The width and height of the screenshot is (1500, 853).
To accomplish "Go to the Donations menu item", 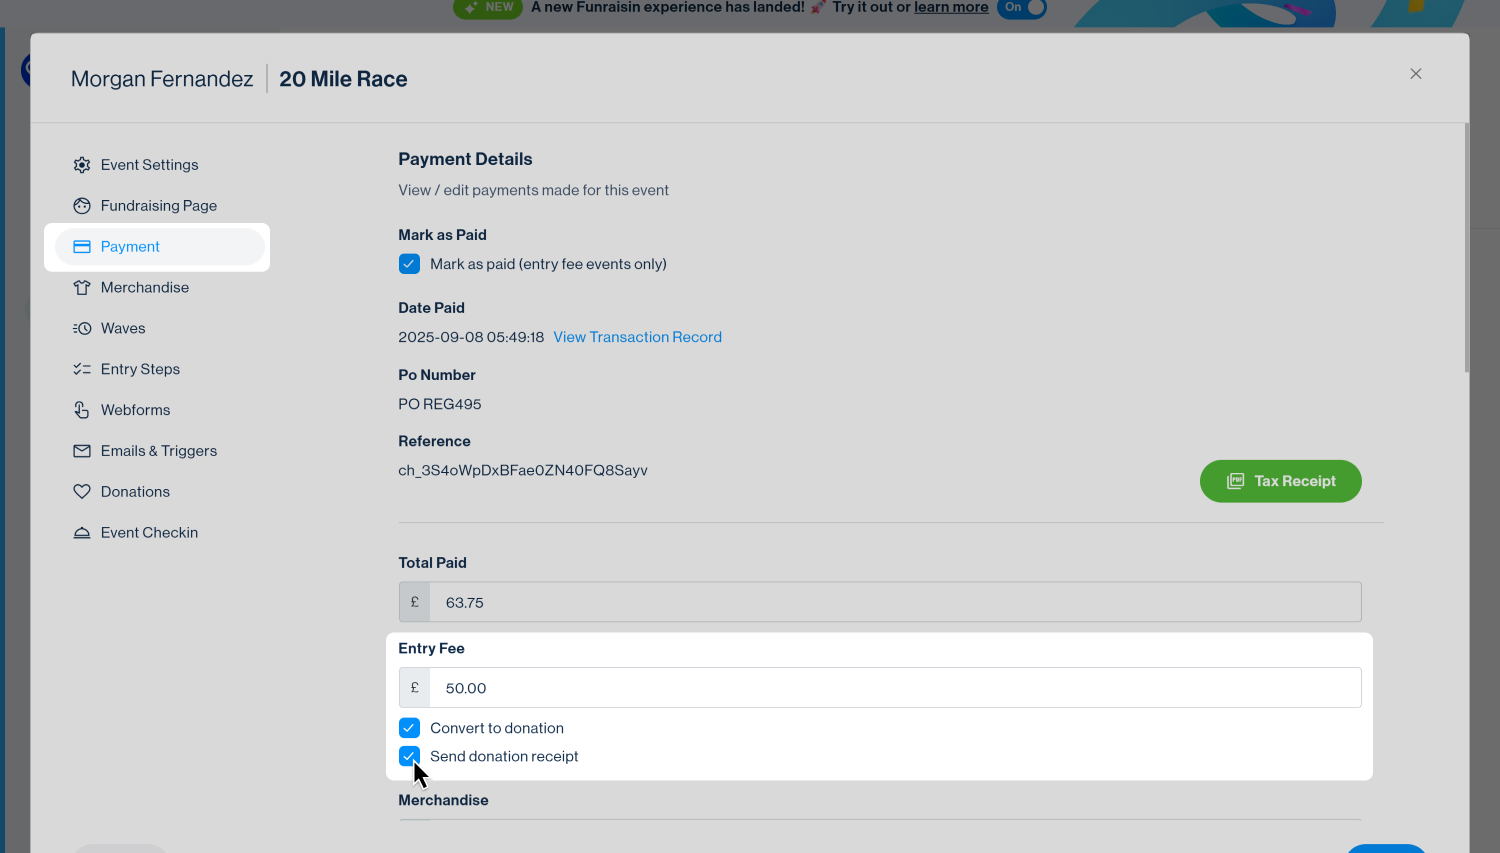I will [135, 492].
